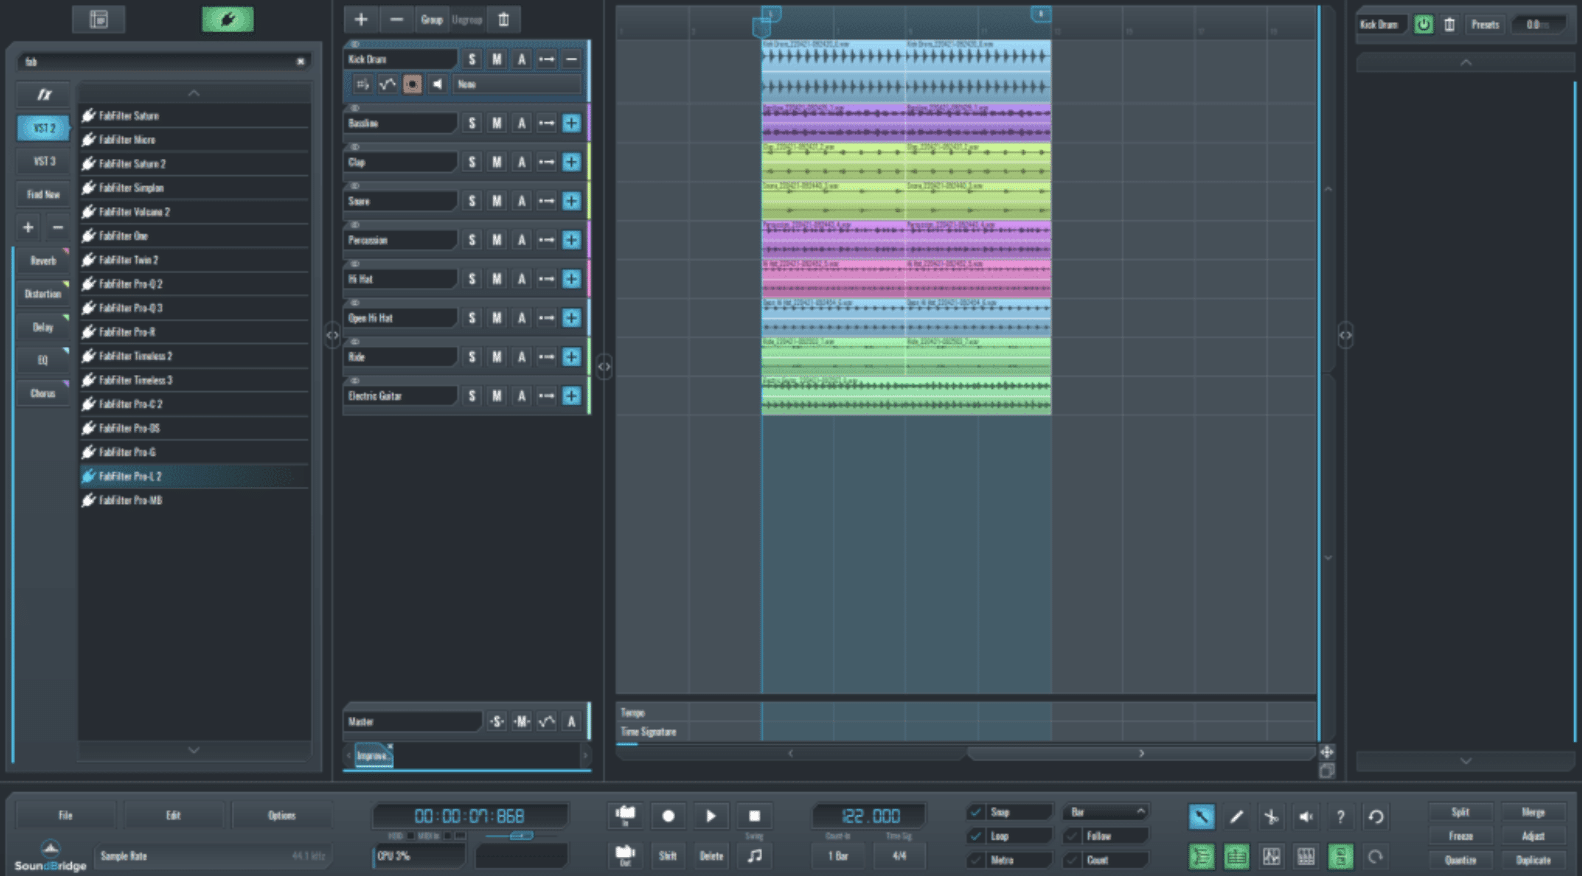Click the Shift button
Image resolution: width=1582 pixels, height=876 pixels.
[668, 856]
